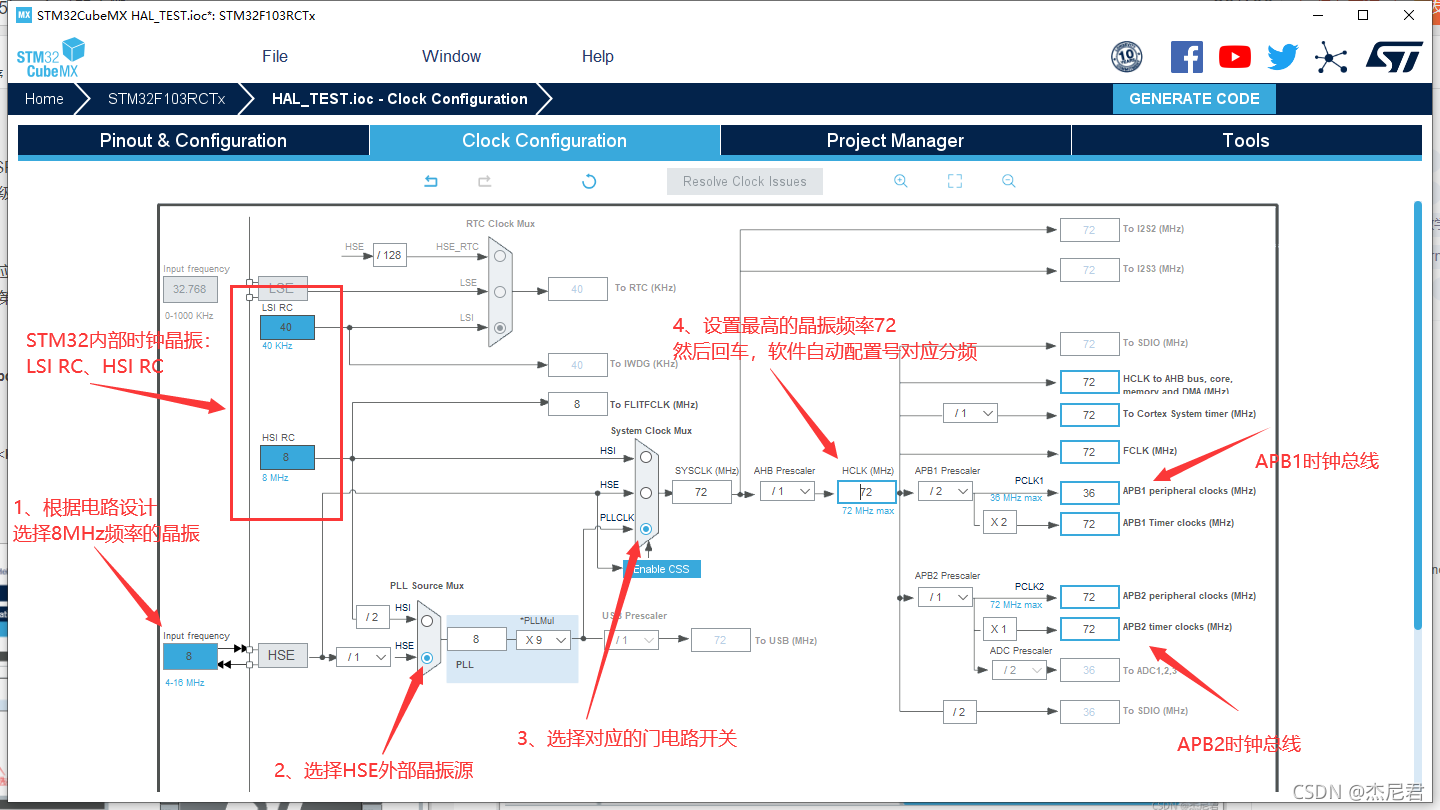Viewport: 1440px width, 810px height.
Task: Open the AHB Prescaler dropdown
Action: click(x=787, y=491)
